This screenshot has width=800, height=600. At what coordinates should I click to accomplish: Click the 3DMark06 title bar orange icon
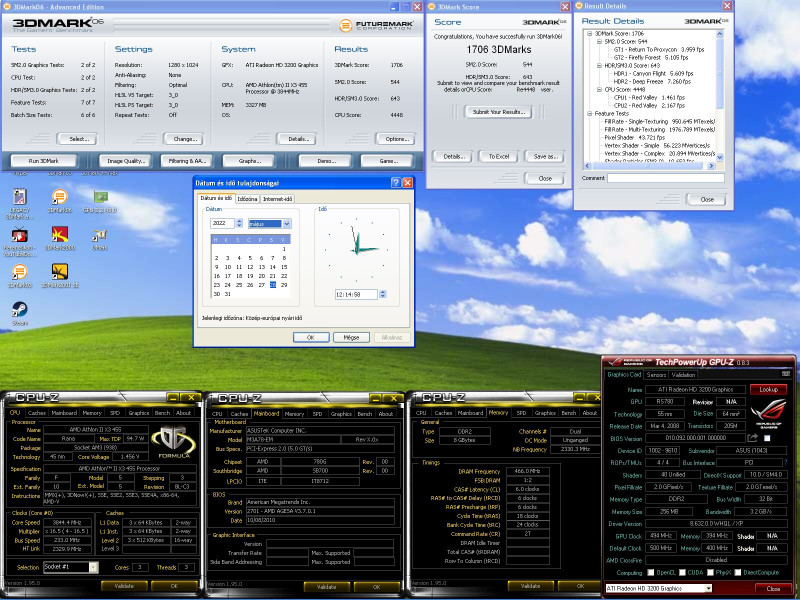[7, 7]
